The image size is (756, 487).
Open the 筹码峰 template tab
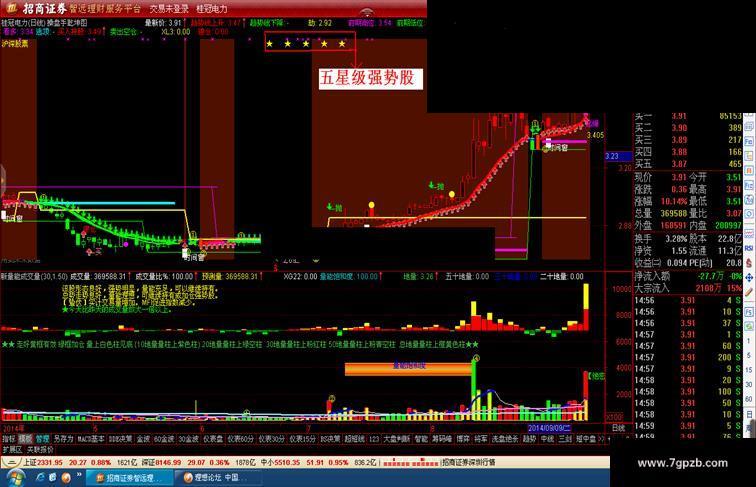pyautogui.click(x=442, y=439)
